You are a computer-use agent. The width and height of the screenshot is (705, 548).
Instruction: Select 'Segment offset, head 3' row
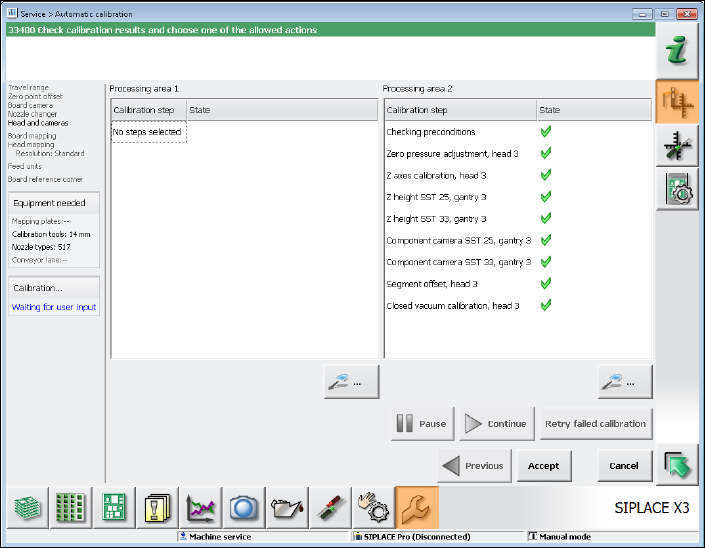pos(518,284)
